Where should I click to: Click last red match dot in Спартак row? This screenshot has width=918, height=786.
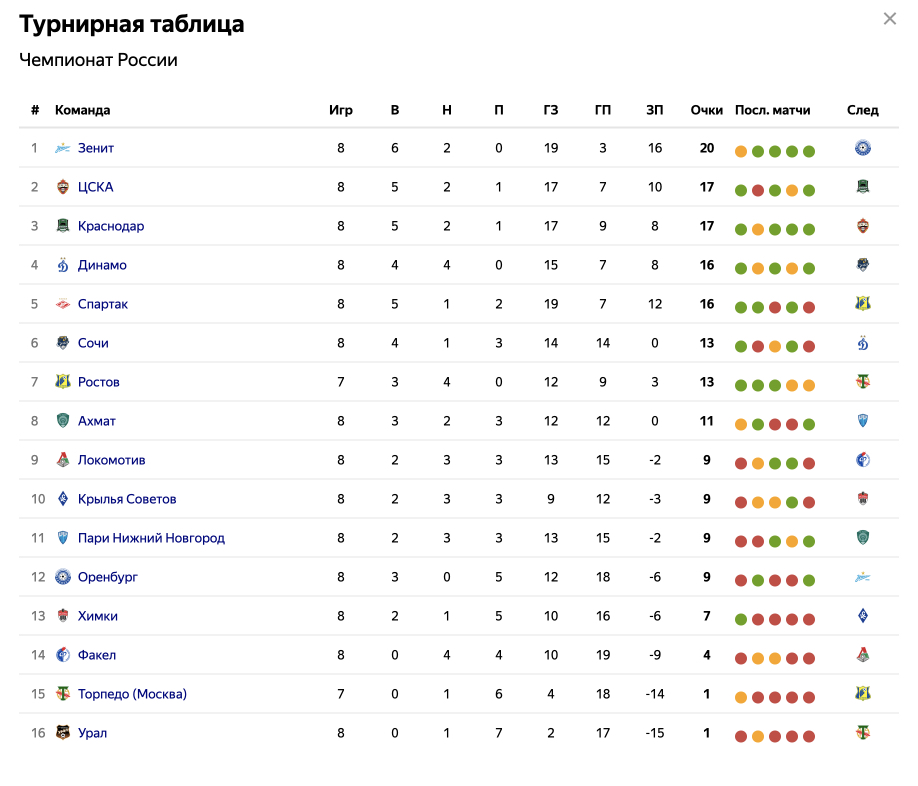[x=809, y=308]
